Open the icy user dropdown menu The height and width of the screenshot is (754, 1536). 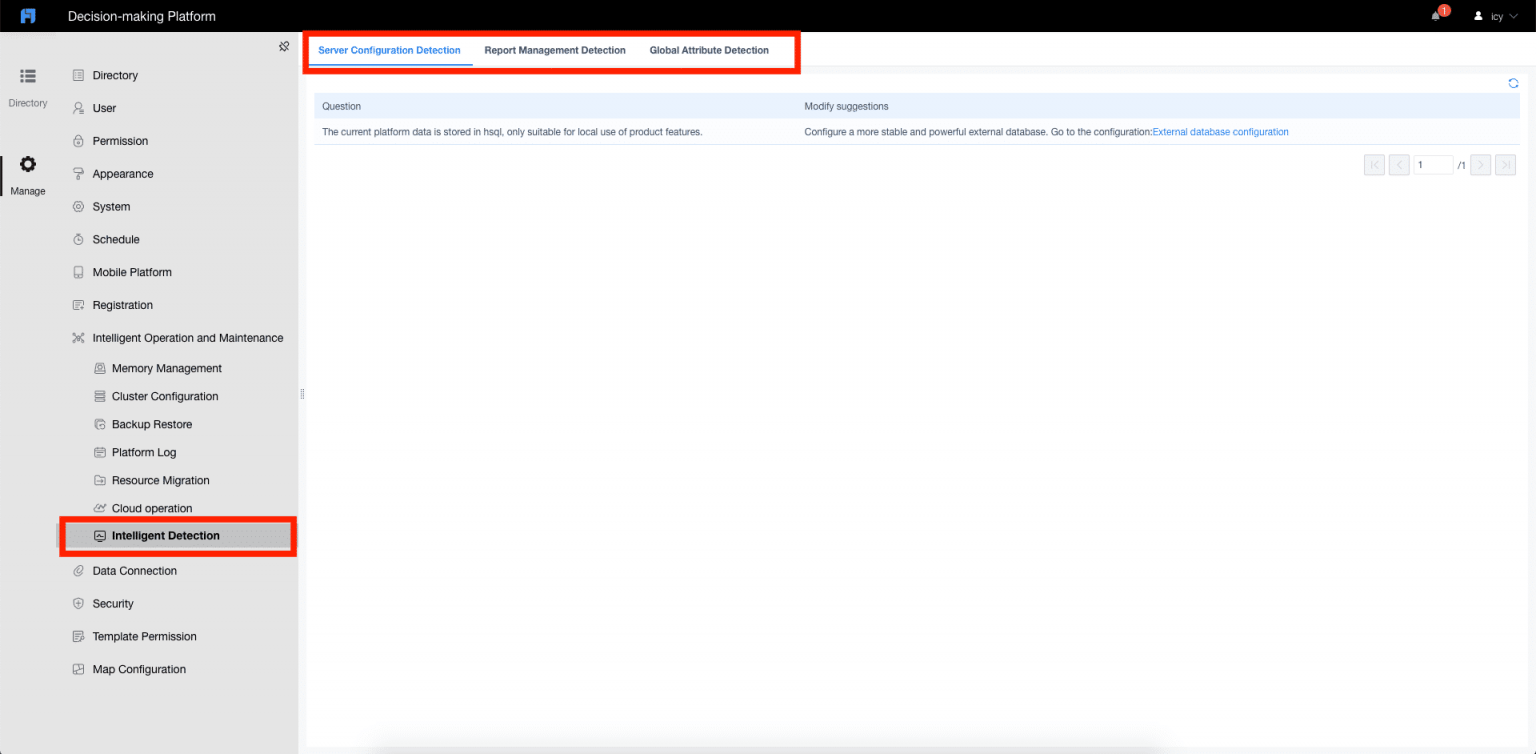(1497, 16)
